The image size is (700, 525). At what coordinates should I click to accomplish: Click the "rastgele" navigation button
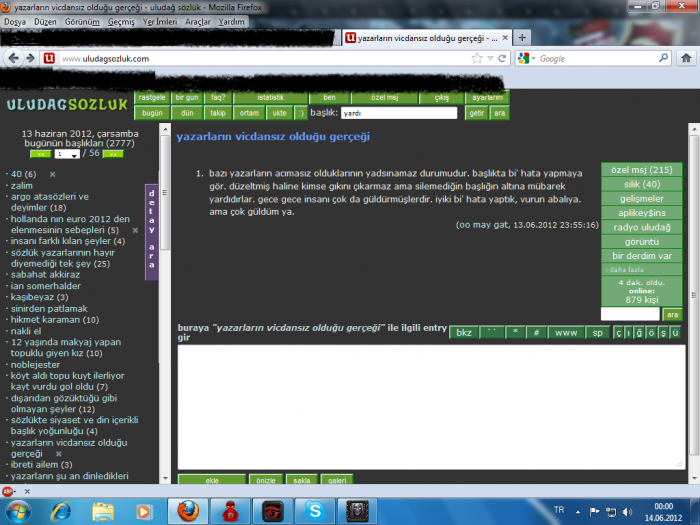pos(152,98)
